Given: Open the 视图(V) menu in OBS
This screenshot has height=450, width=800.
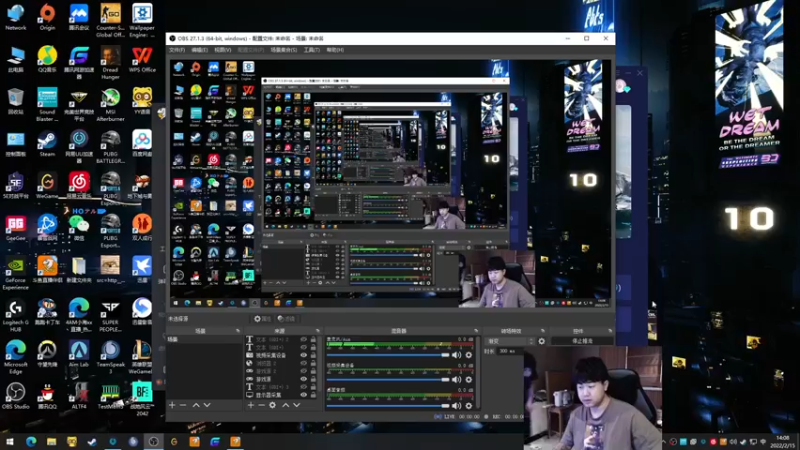Looking at the screenshot, I should pyautogui.click(x=222, y=50).
